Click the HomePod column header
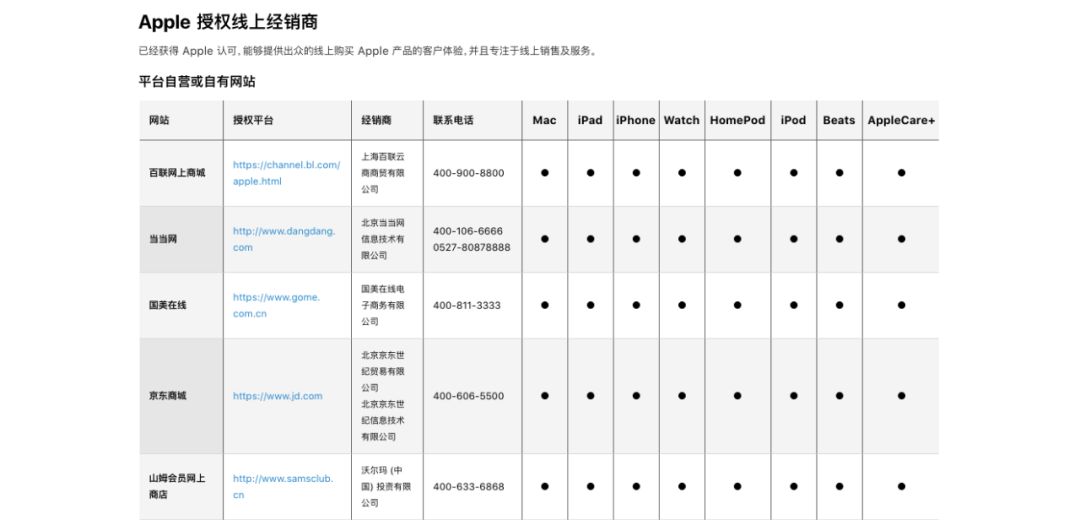This screenshot has height=520, width=1080. (738, 120)
